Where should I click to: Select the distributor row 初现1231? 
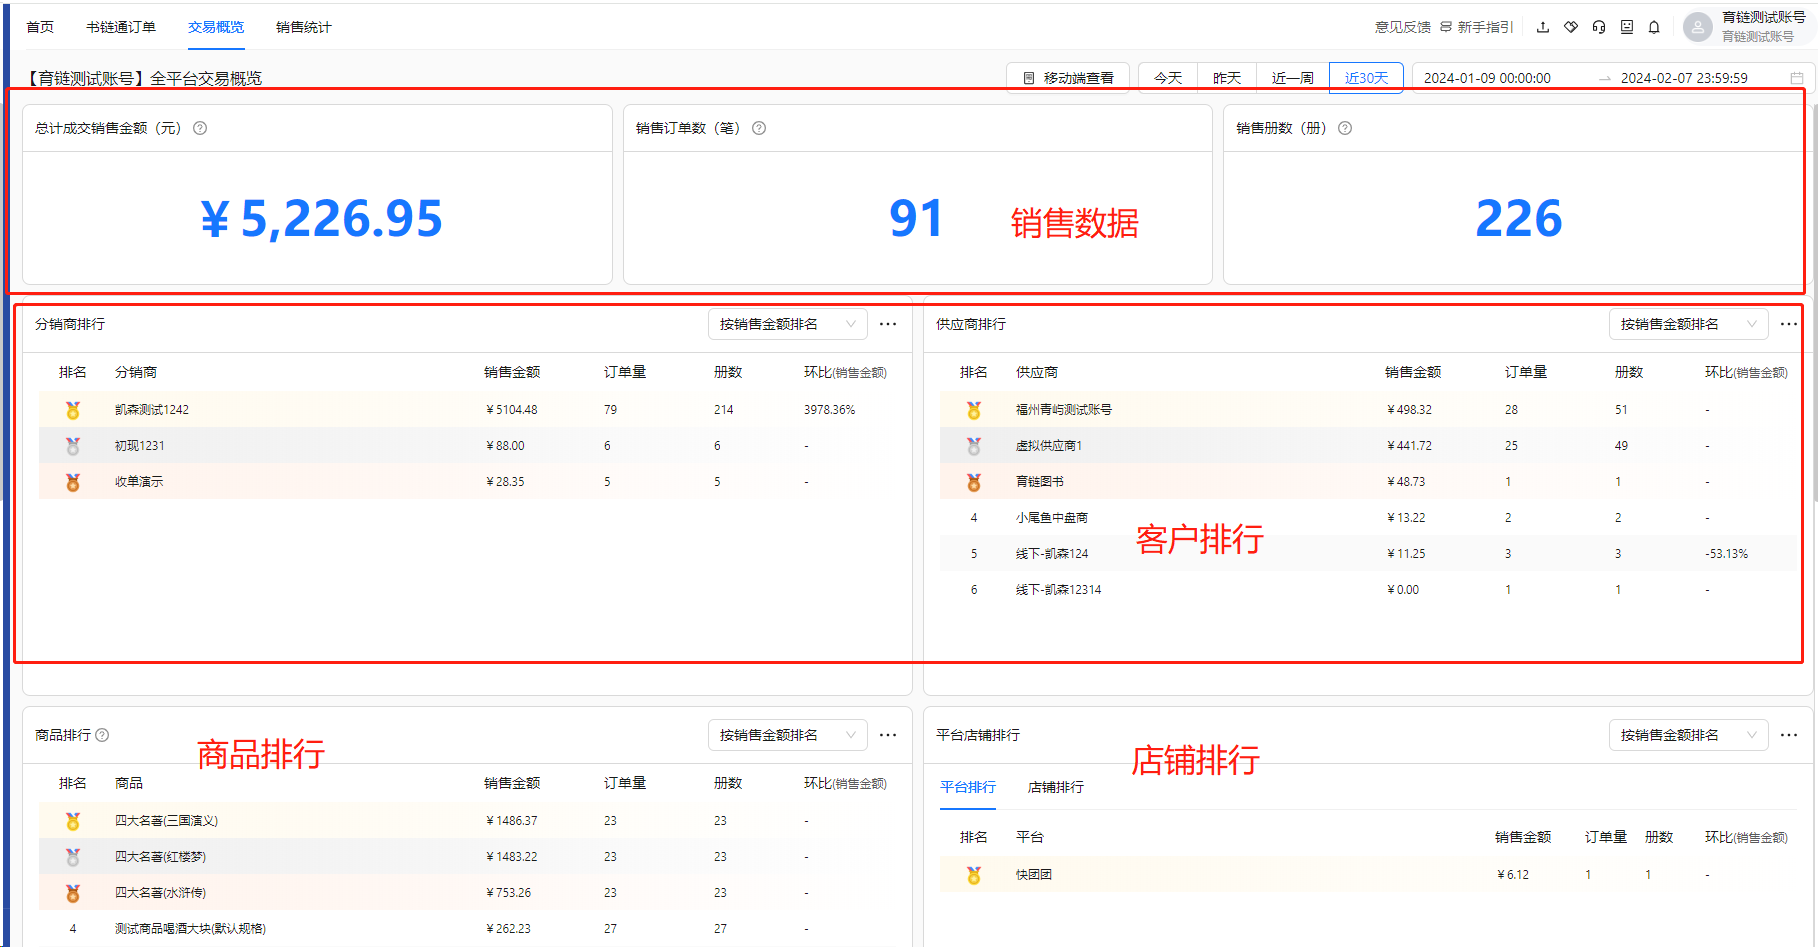(467, 446)
